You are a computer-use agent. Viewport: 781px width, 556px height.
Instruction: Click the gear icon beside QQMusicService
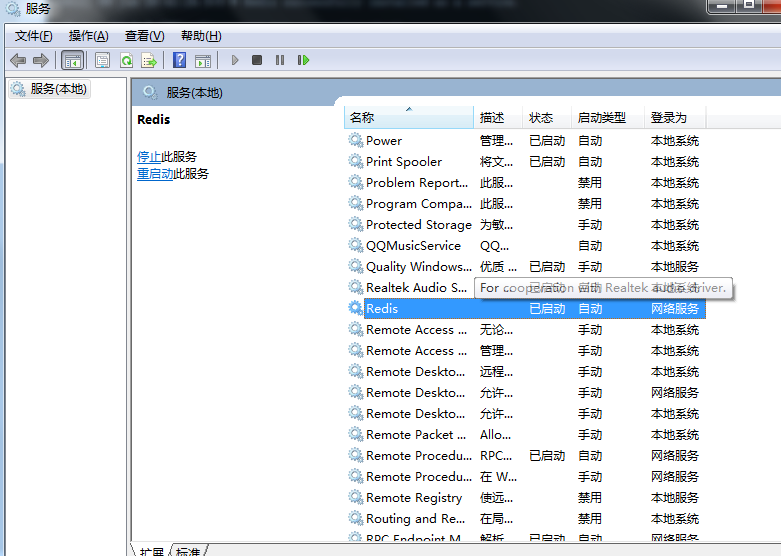356,245
